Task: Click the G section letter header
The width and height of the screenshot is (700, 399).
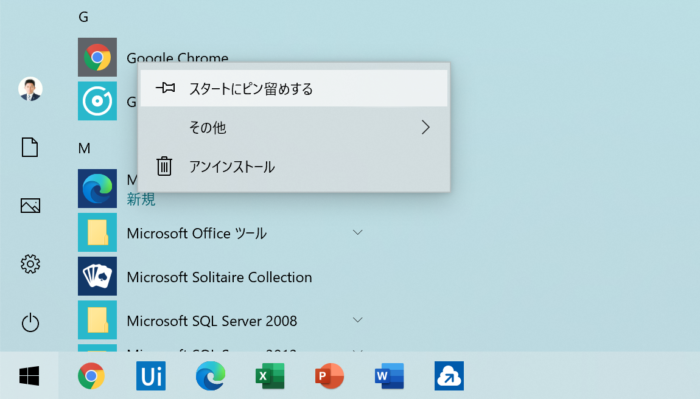Action: tap(83, 17)
